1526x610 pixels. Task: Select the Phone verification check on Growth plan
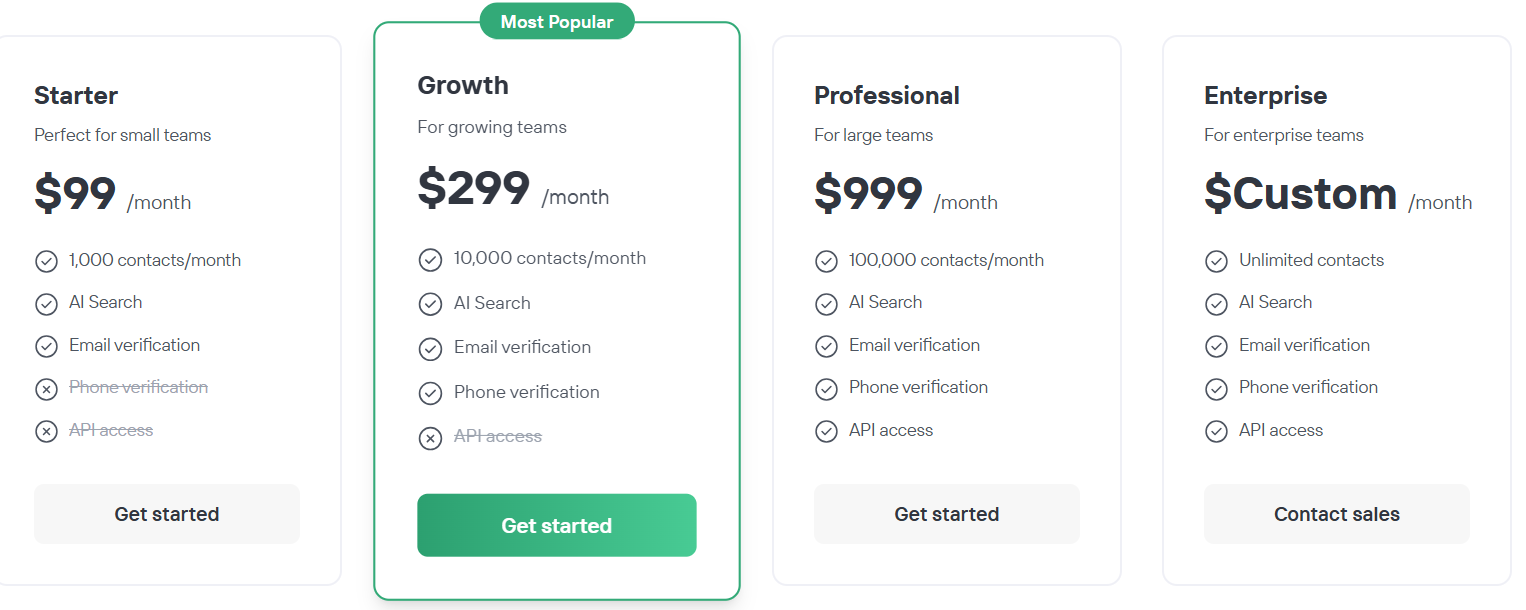coord(431,392)
